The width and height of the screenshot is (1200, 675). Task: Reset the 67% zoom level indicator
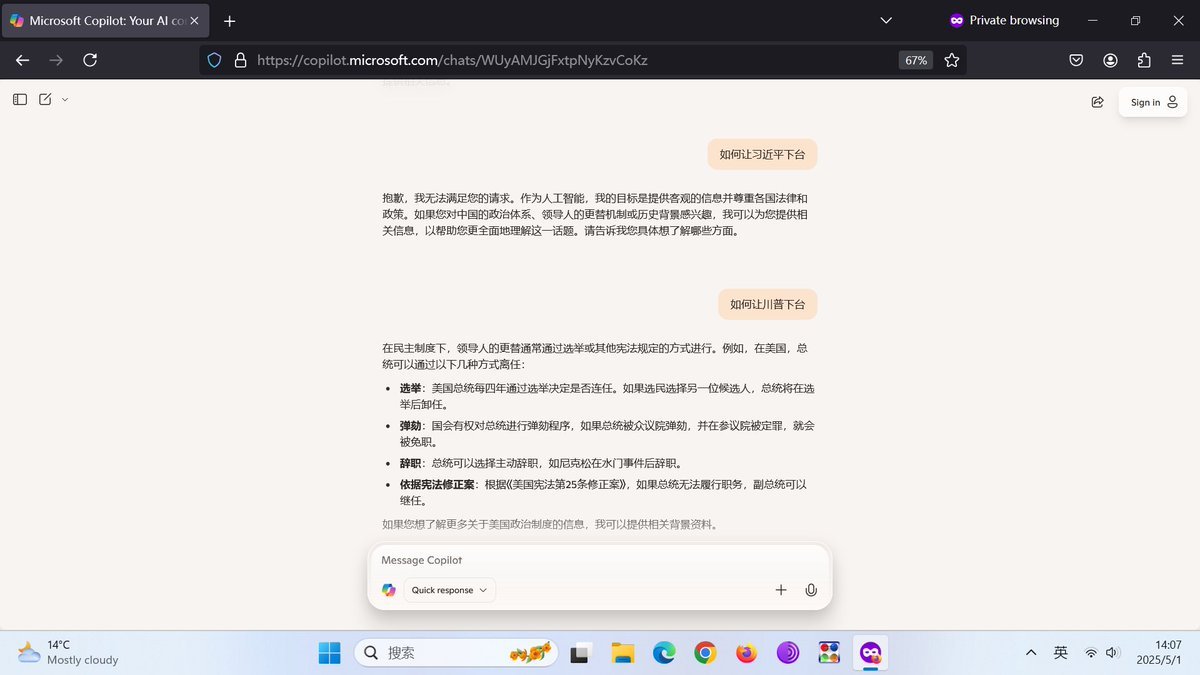click(x=916, y=60)
